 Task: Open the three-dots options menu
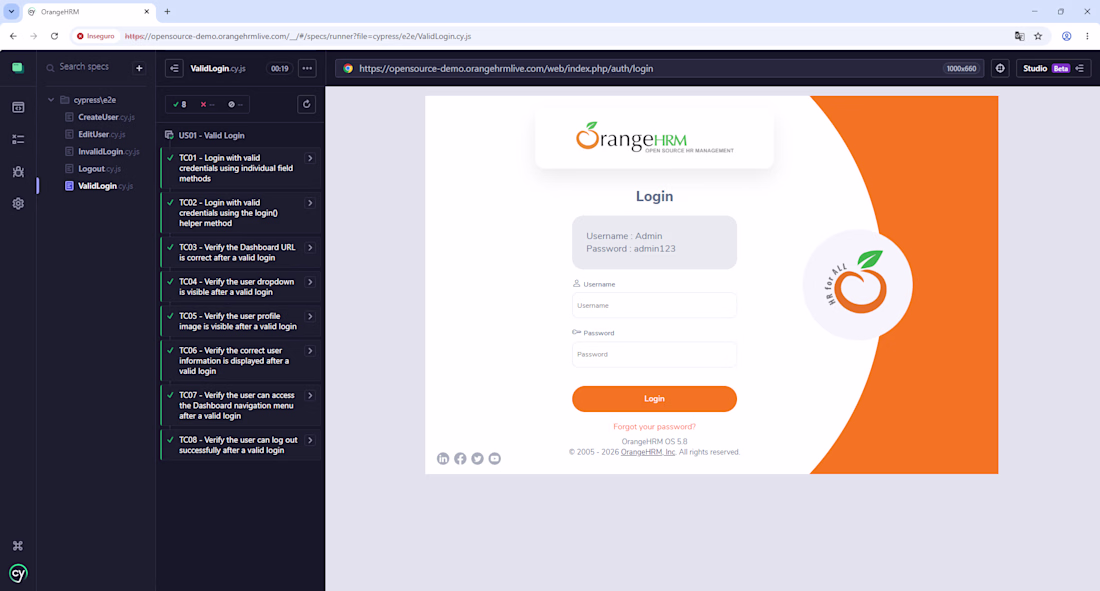click(x=307, y=68)
